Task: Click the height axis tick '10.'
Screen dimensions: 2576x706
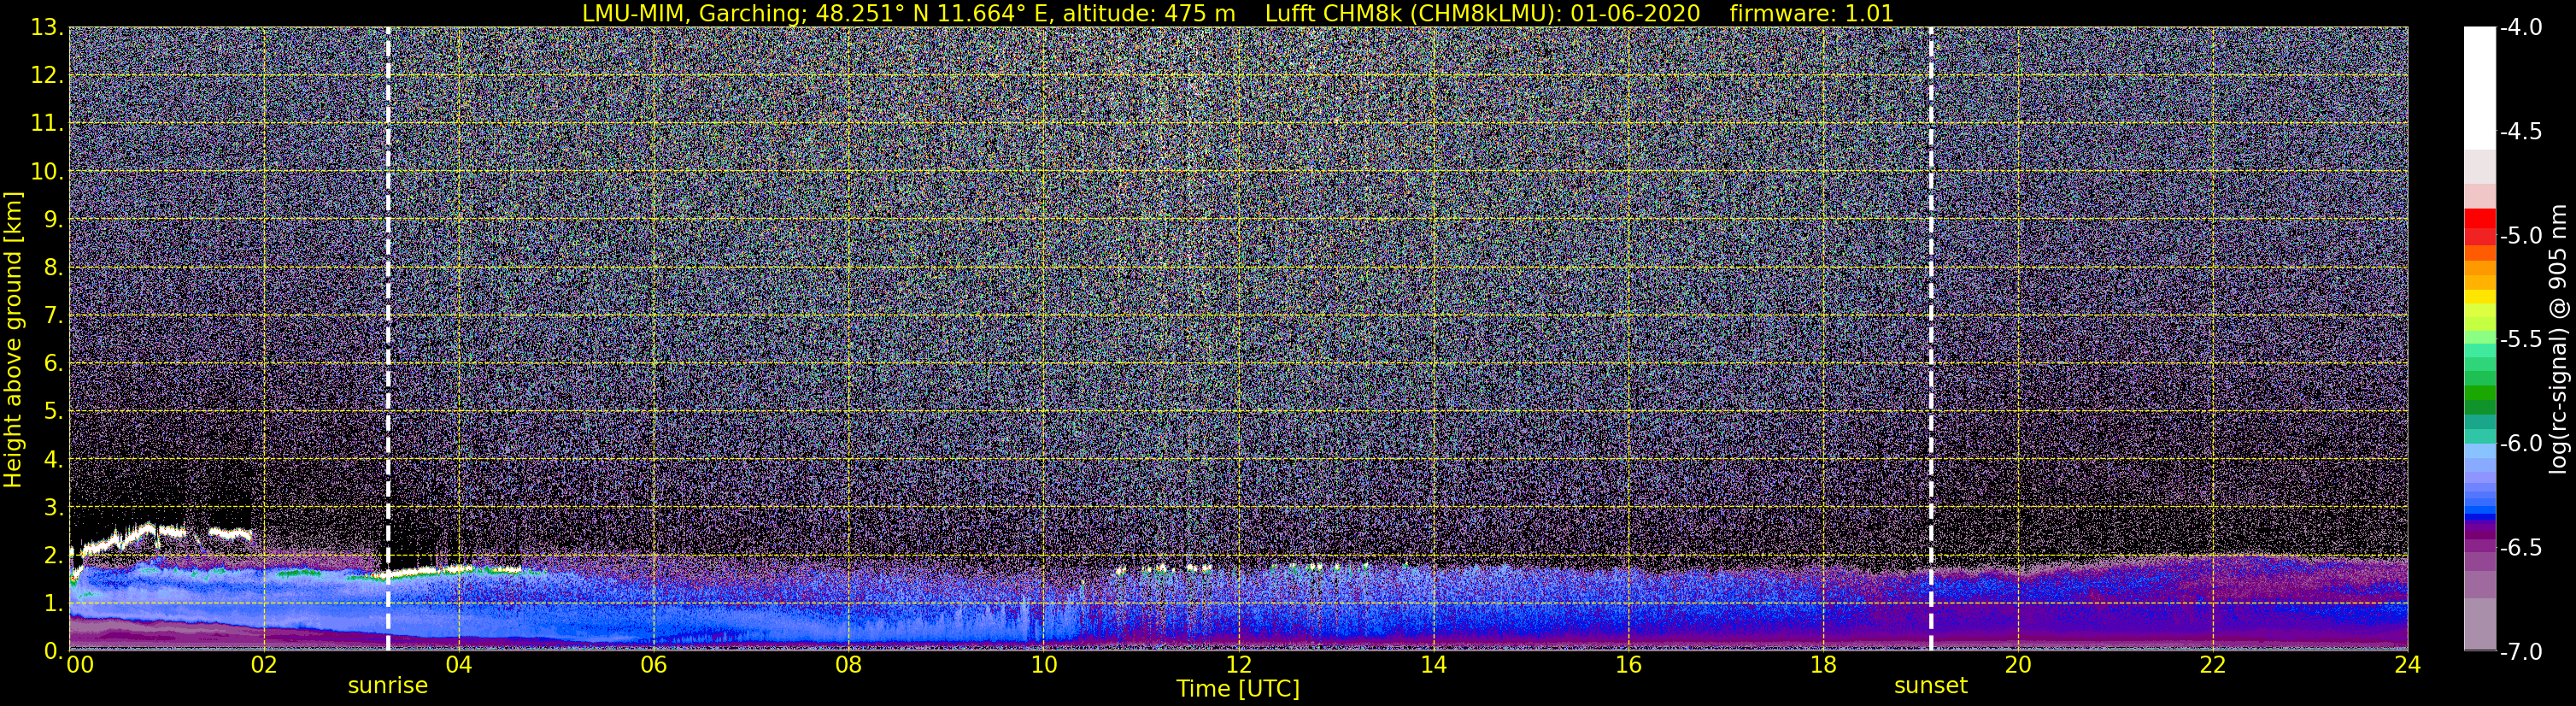Action: (47, 172)
